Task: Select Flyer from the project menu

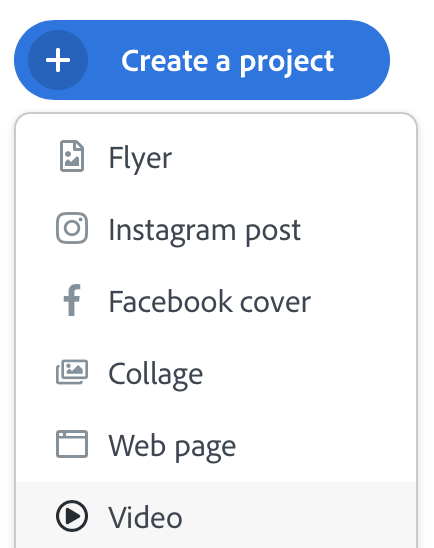Action: click(216, 157)
